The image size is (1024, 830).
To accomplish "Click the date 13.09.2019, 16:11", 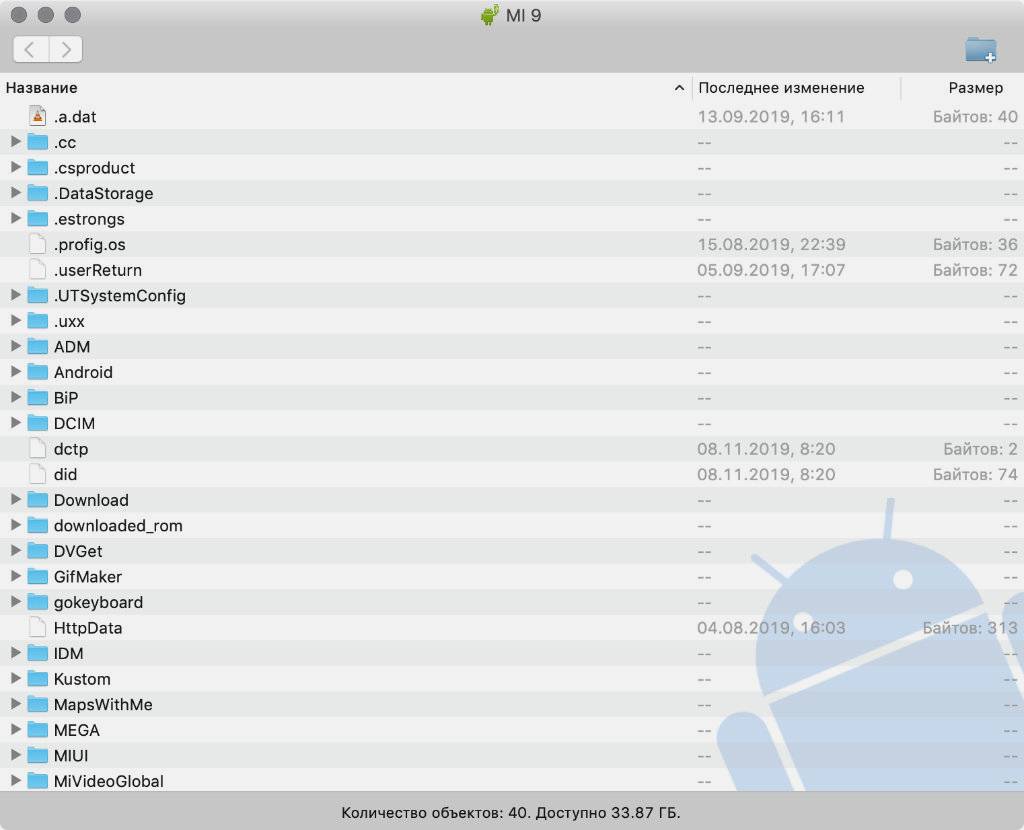I will 771,117.
